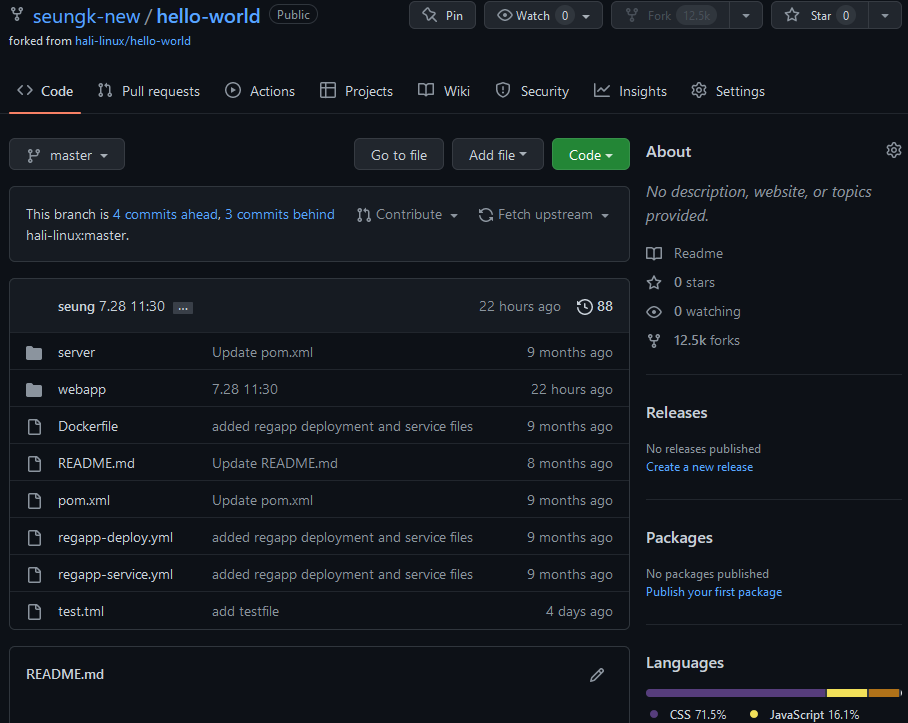
Task: Toggle Star on this repository
Action: [819, 15]
